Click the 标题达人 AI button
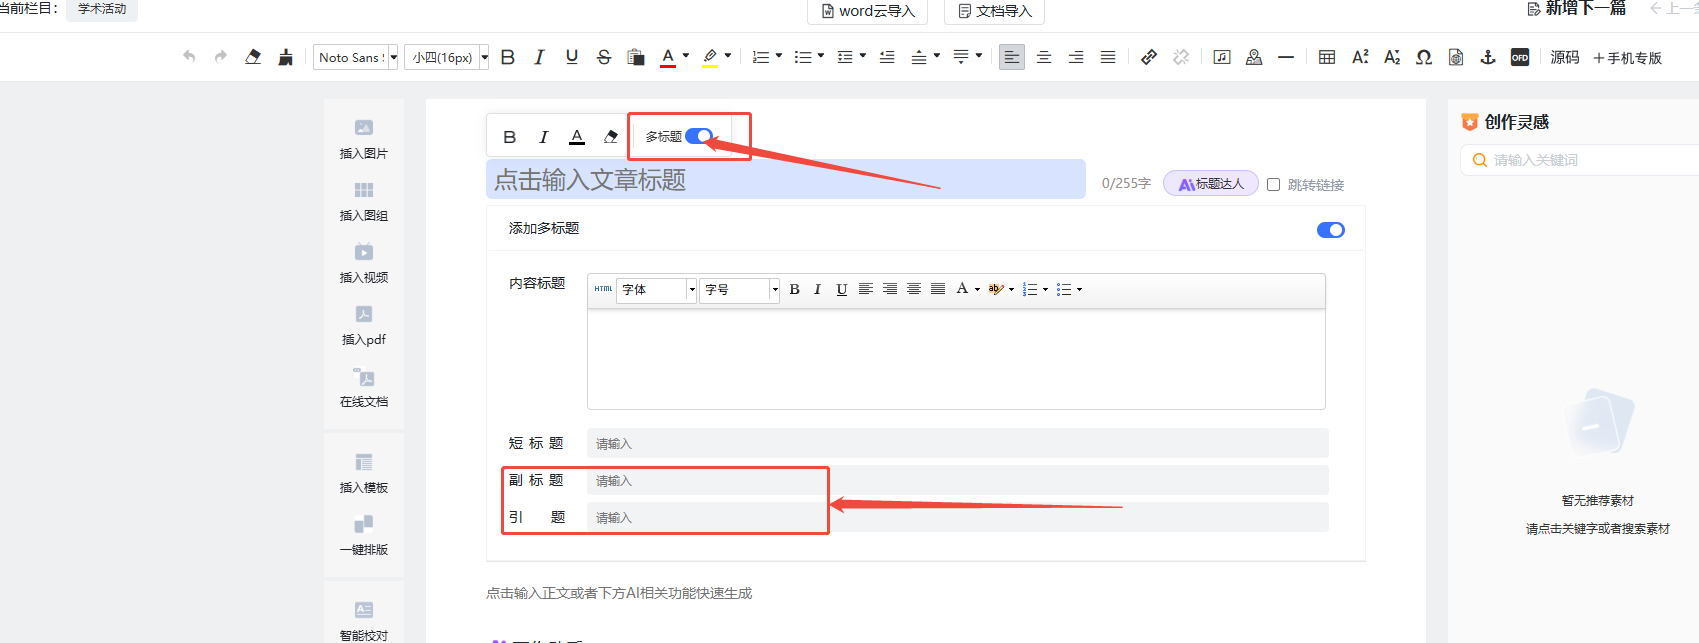The image size is (1699, 643). 1211,184
